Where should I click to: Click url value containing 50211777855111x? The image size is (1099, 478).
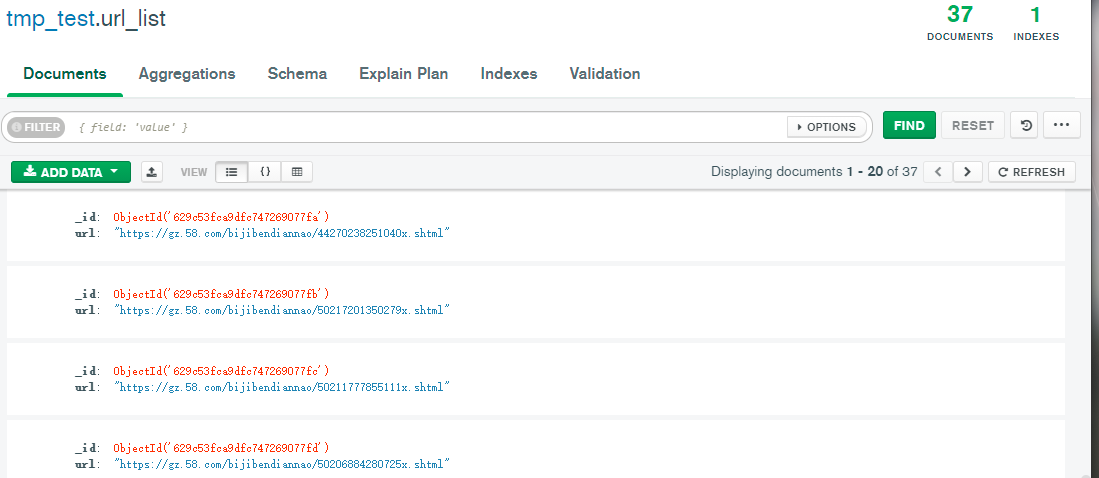pos(281,388)
